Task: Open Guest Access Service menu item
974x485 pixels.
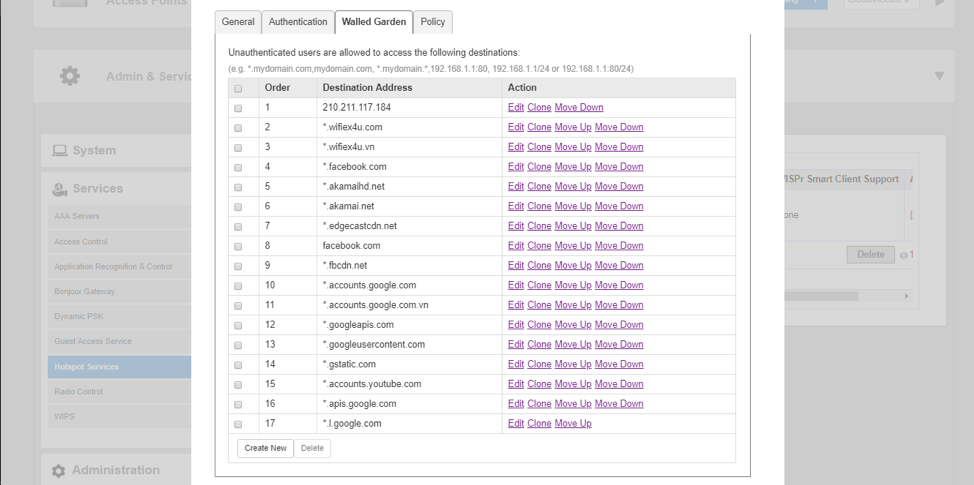Action: pyautogui.click(x=119, y=341)
